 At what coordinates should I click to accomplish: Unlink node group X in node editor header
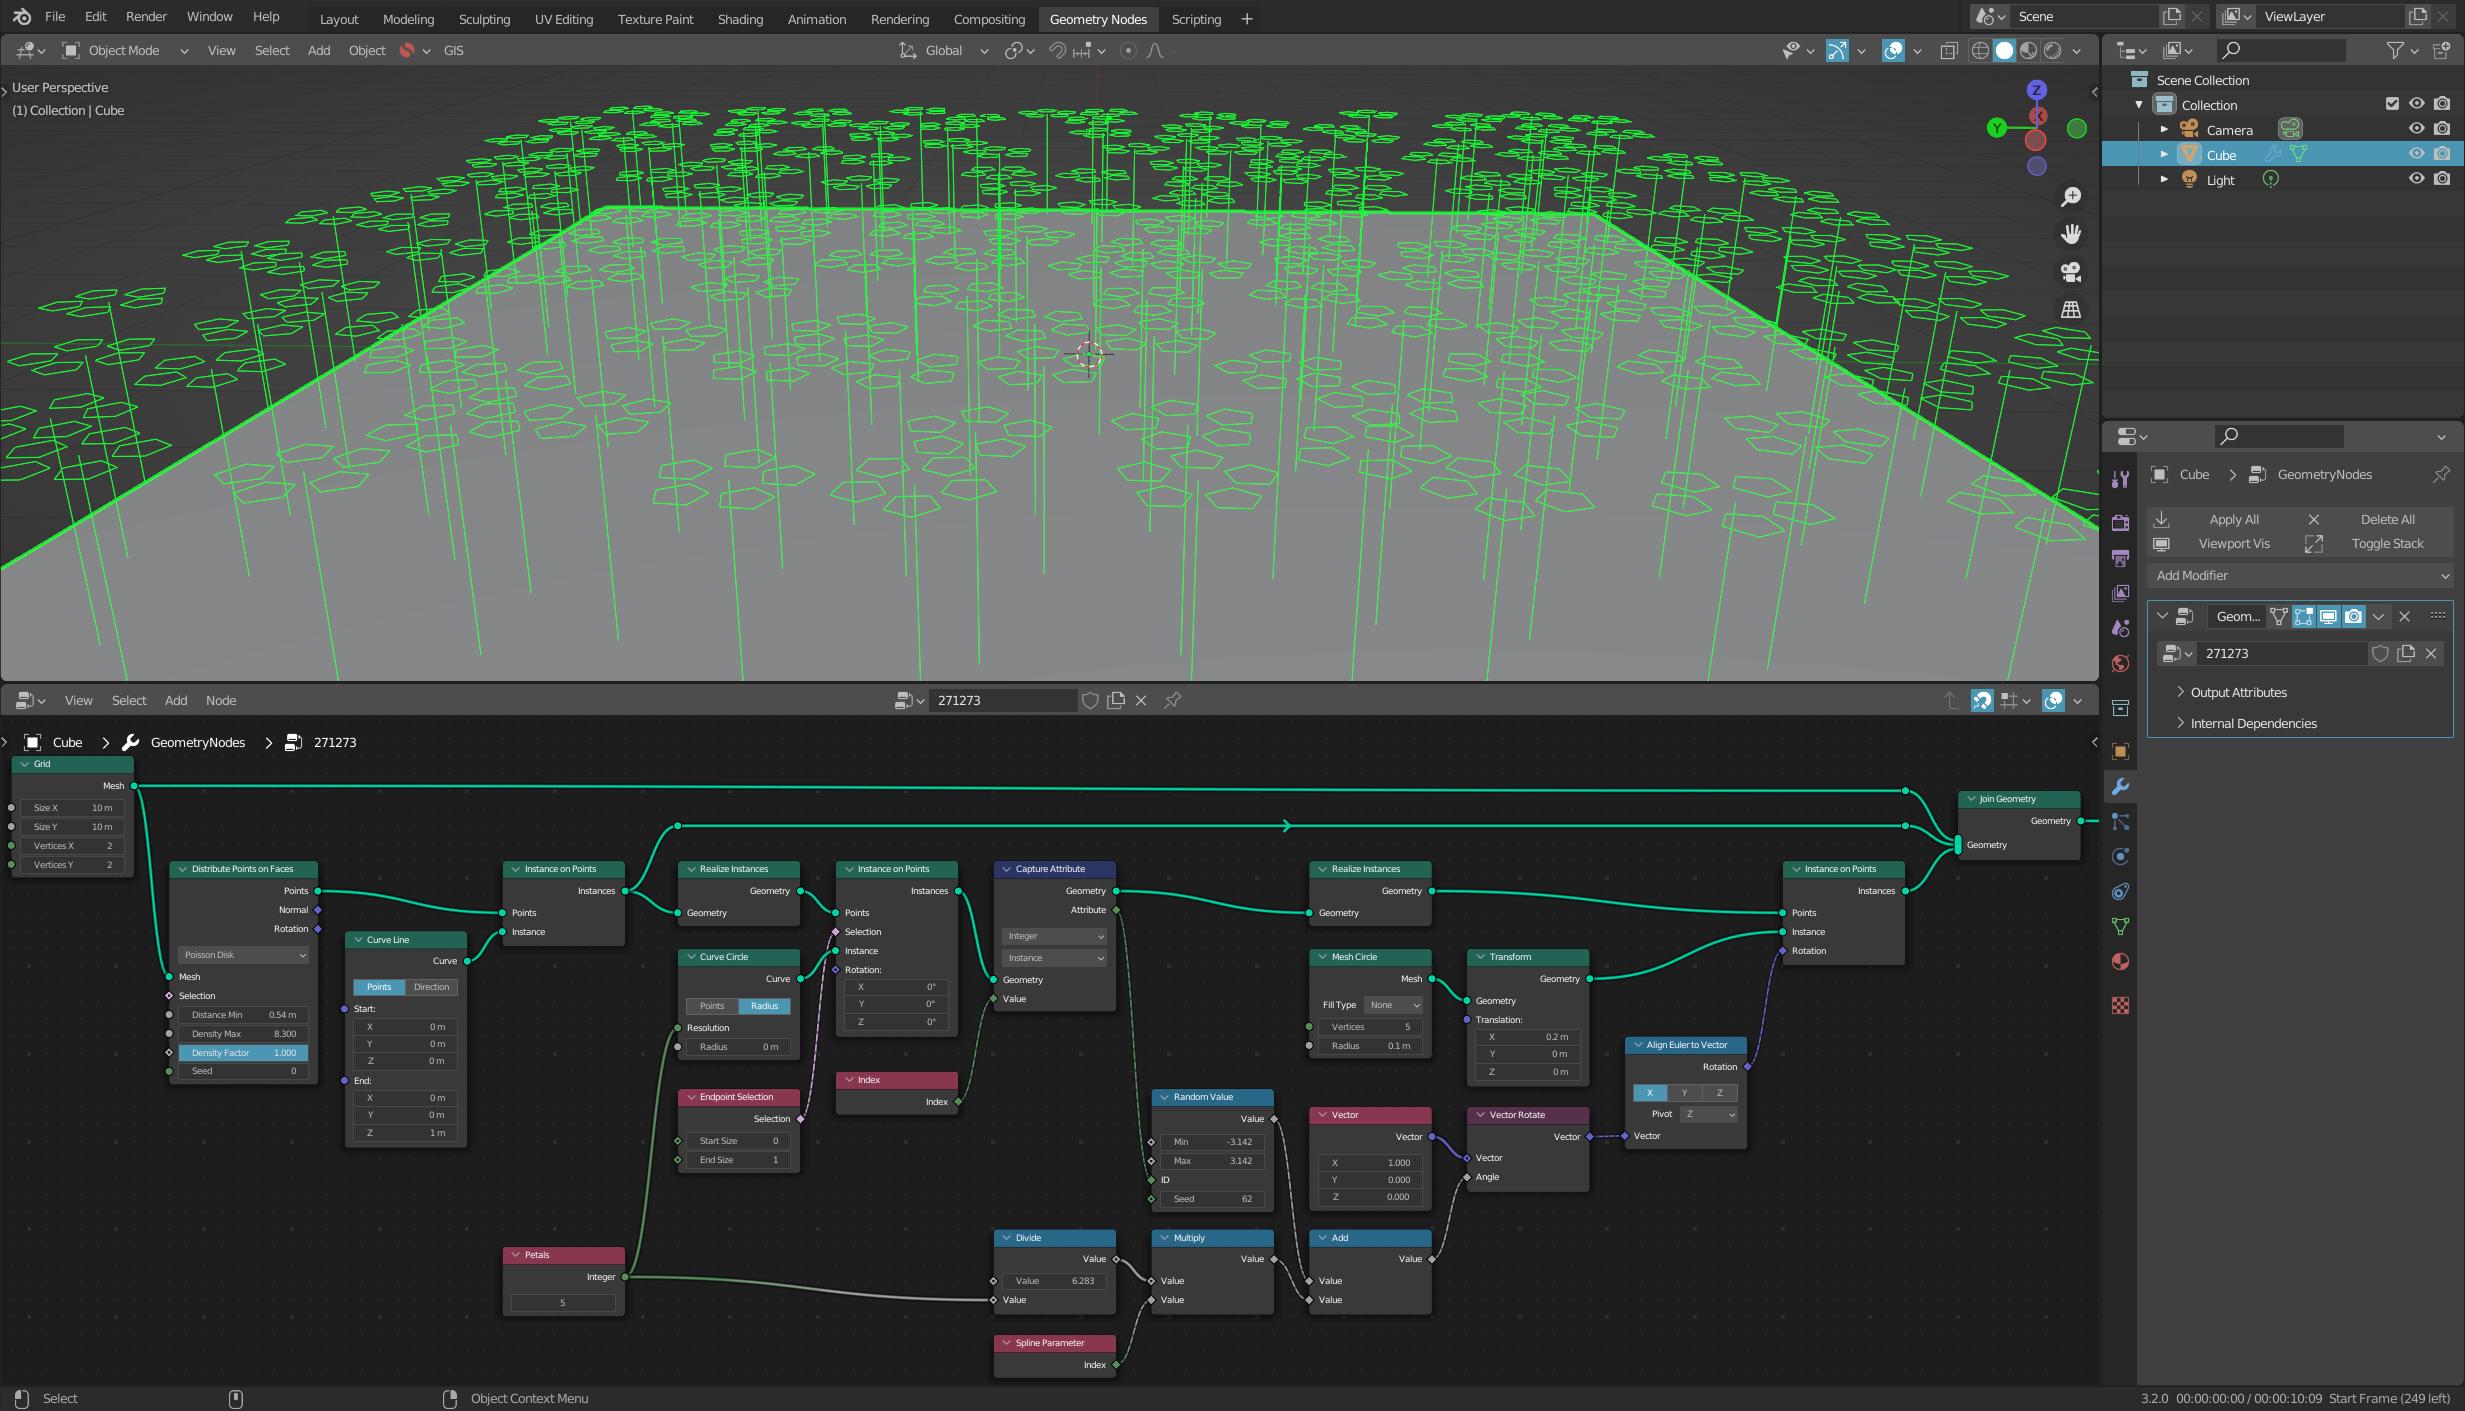1141,700
